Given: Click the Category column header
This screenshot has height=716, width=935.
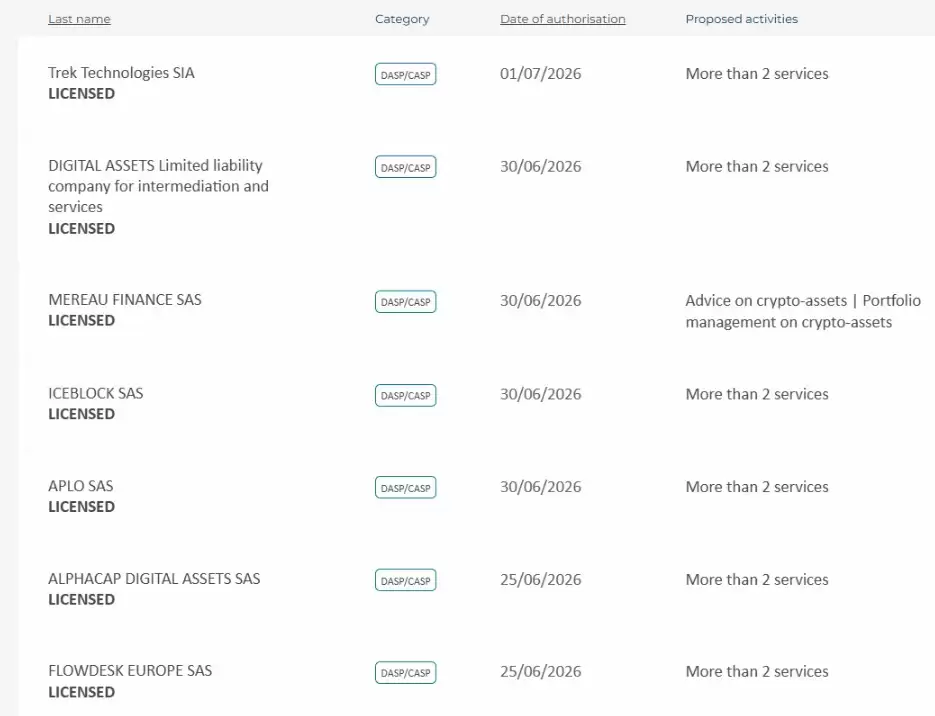Looking at the screenshot, I should pos(402,19).
